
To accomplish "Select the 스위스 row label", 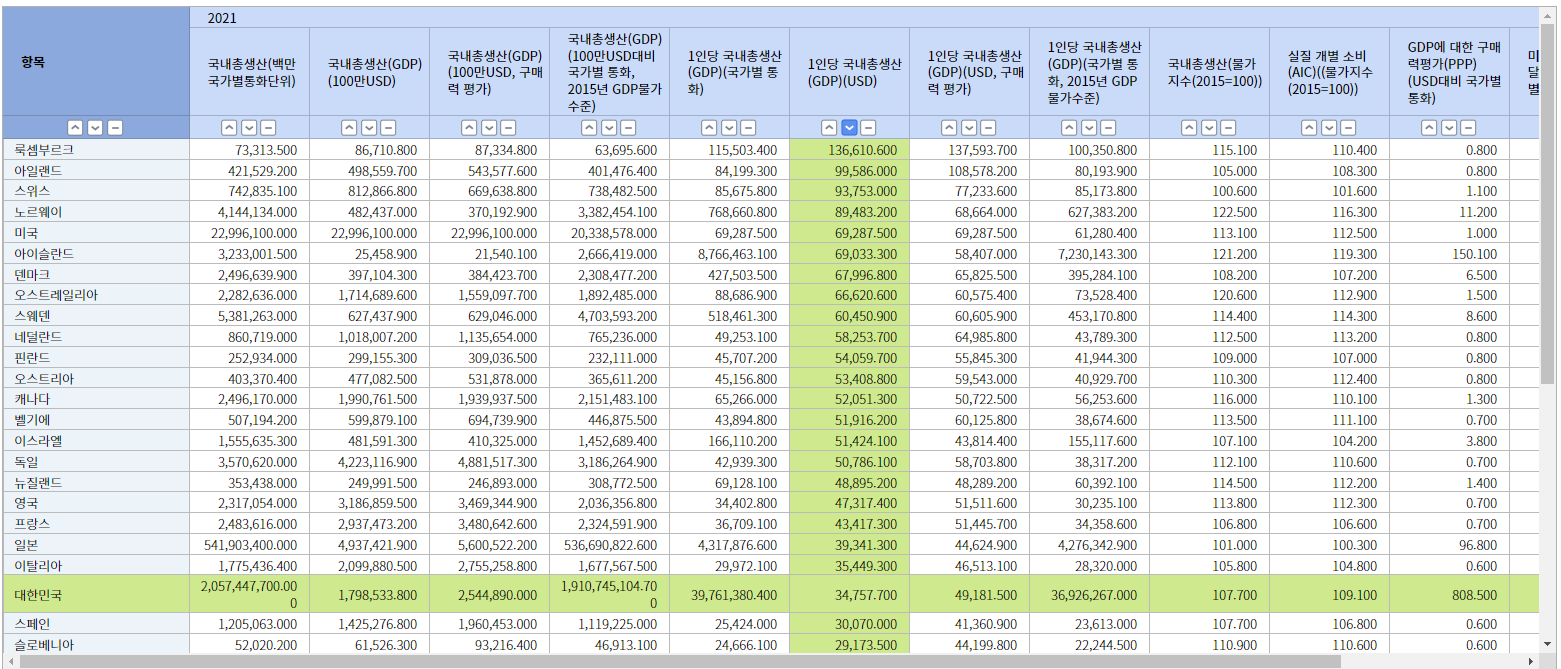I will point(32,191).
